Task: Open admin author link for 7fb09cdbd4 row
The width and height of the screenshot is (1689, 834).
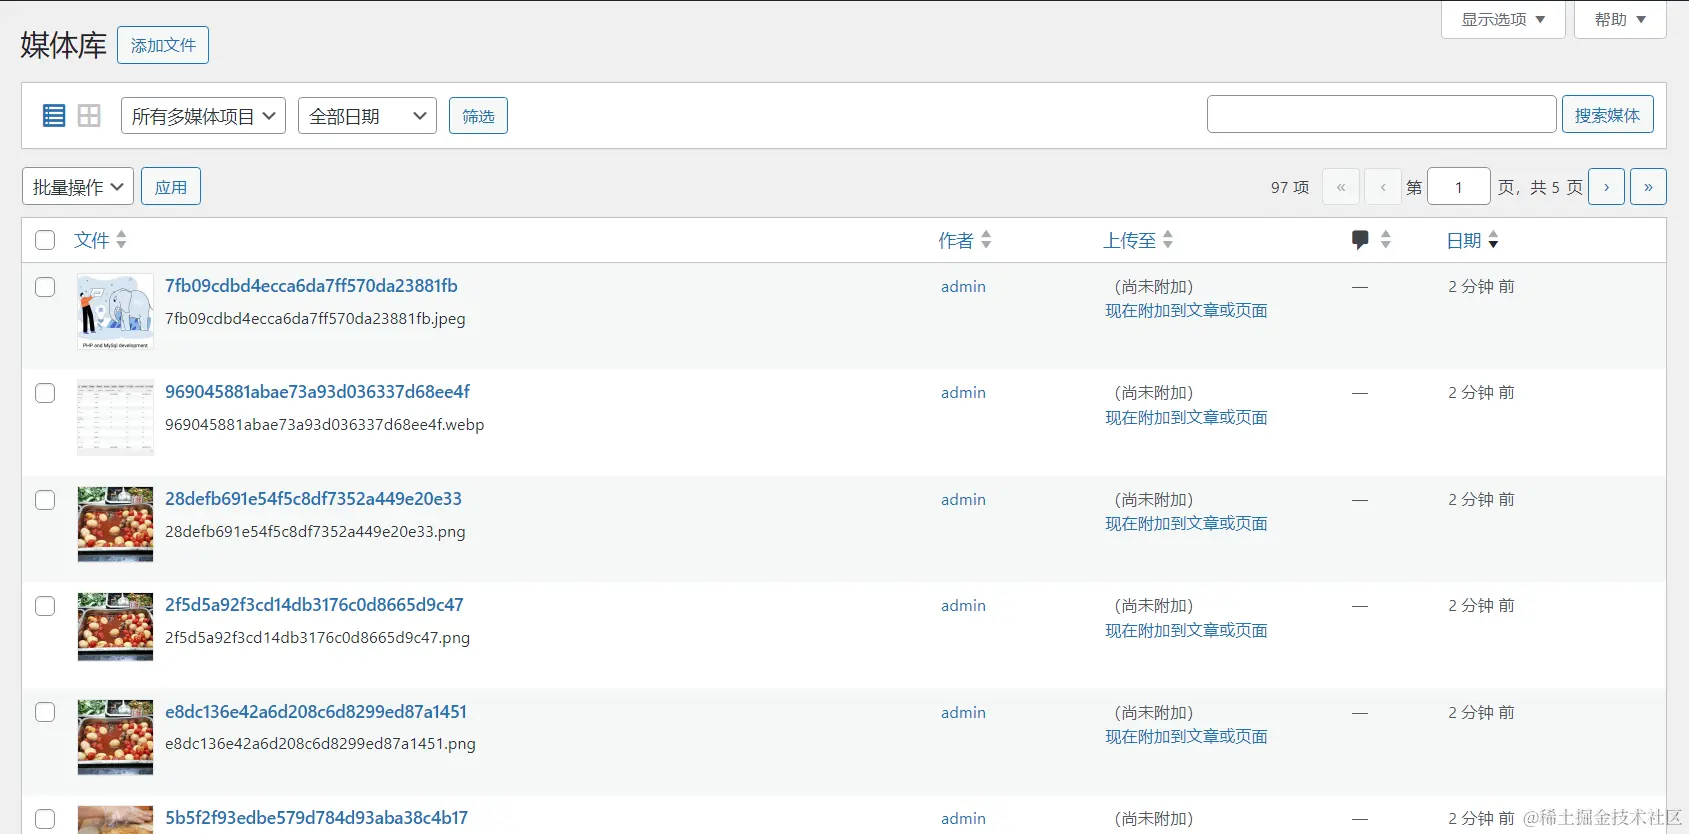Action: click(963, 287)
